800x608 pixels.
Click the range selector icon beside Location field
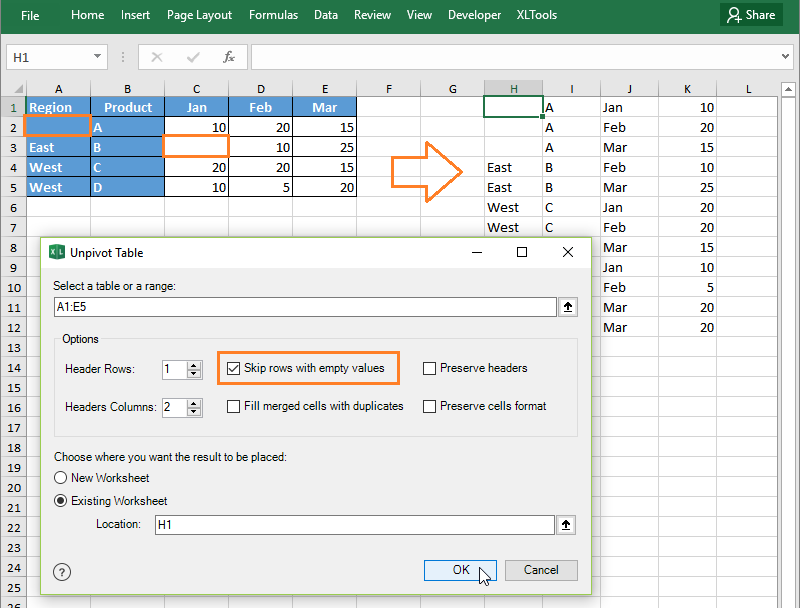tap(568, 525)
